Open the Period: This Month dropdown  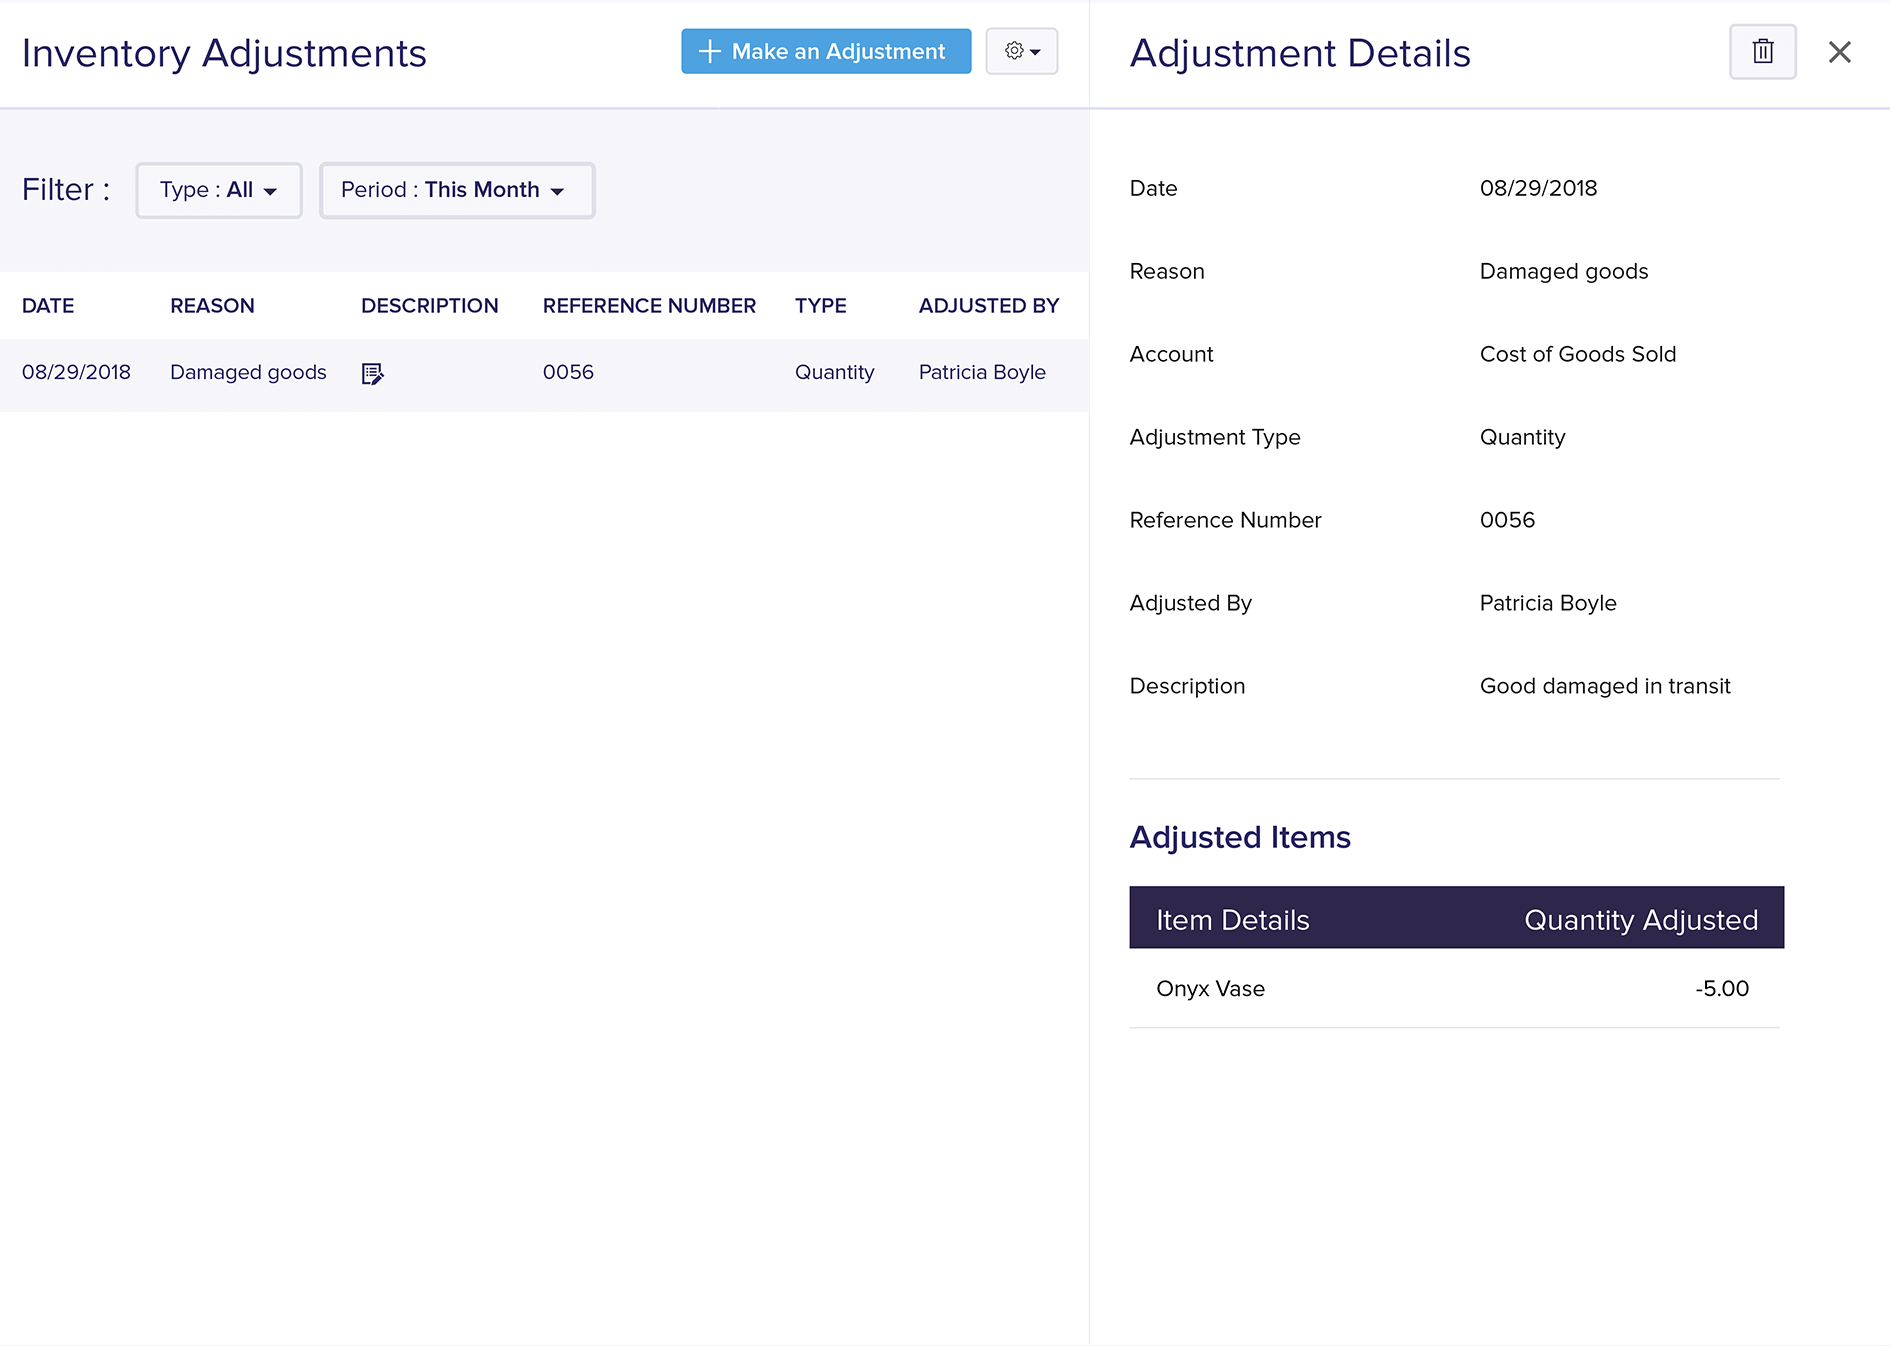click(x=456, y=190)
